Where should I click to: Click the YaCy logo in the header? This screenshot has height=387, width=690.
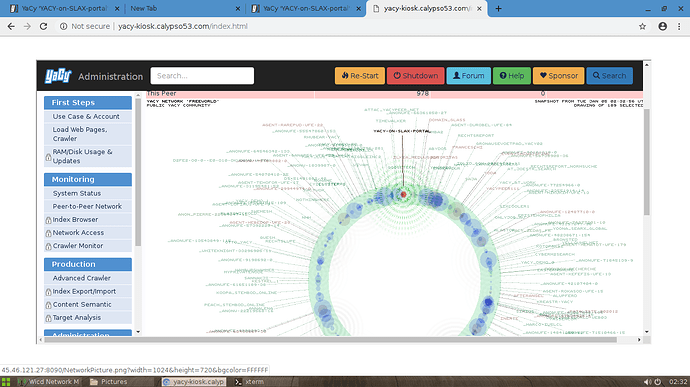tap(58, 76)
